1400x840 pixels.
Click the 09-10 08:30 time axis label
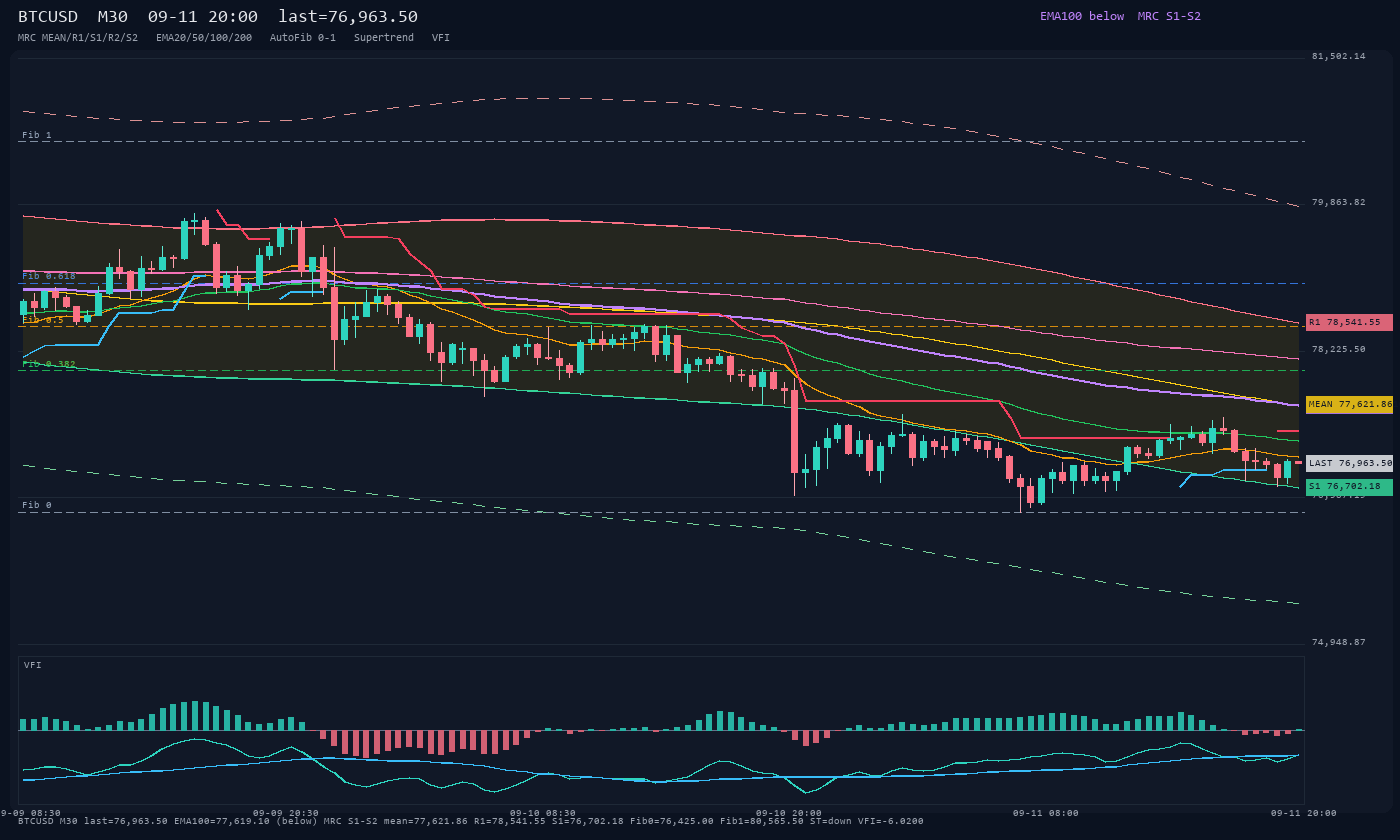click(543, 813)
